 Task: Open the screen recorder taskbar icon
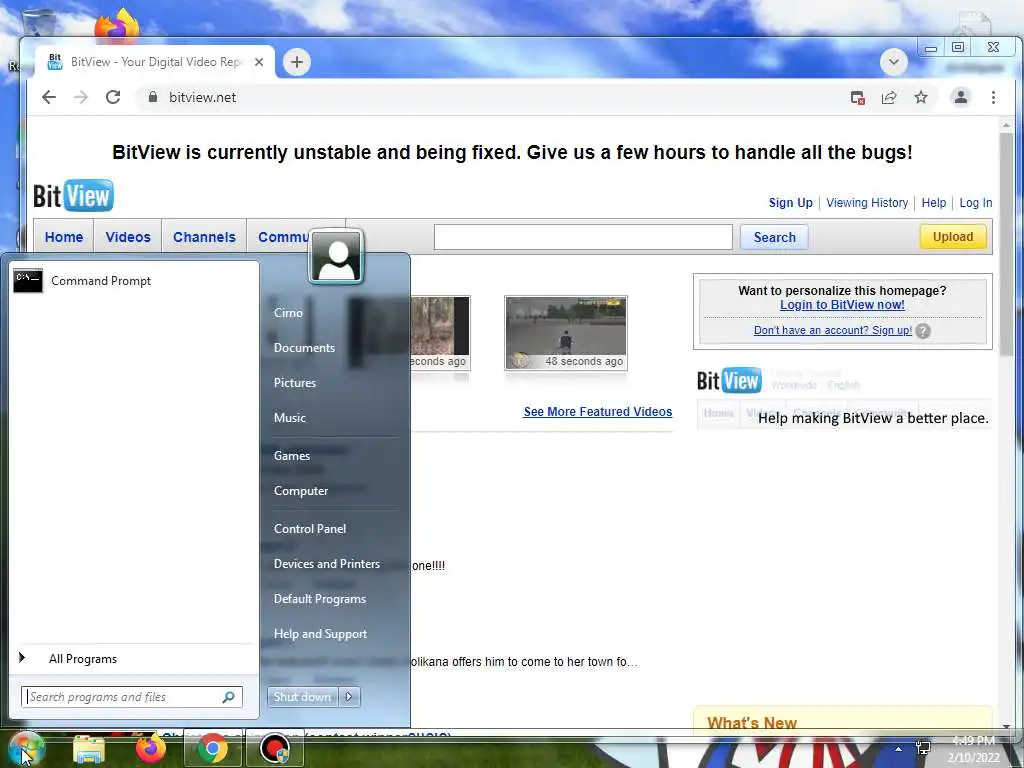pos(275,748)
